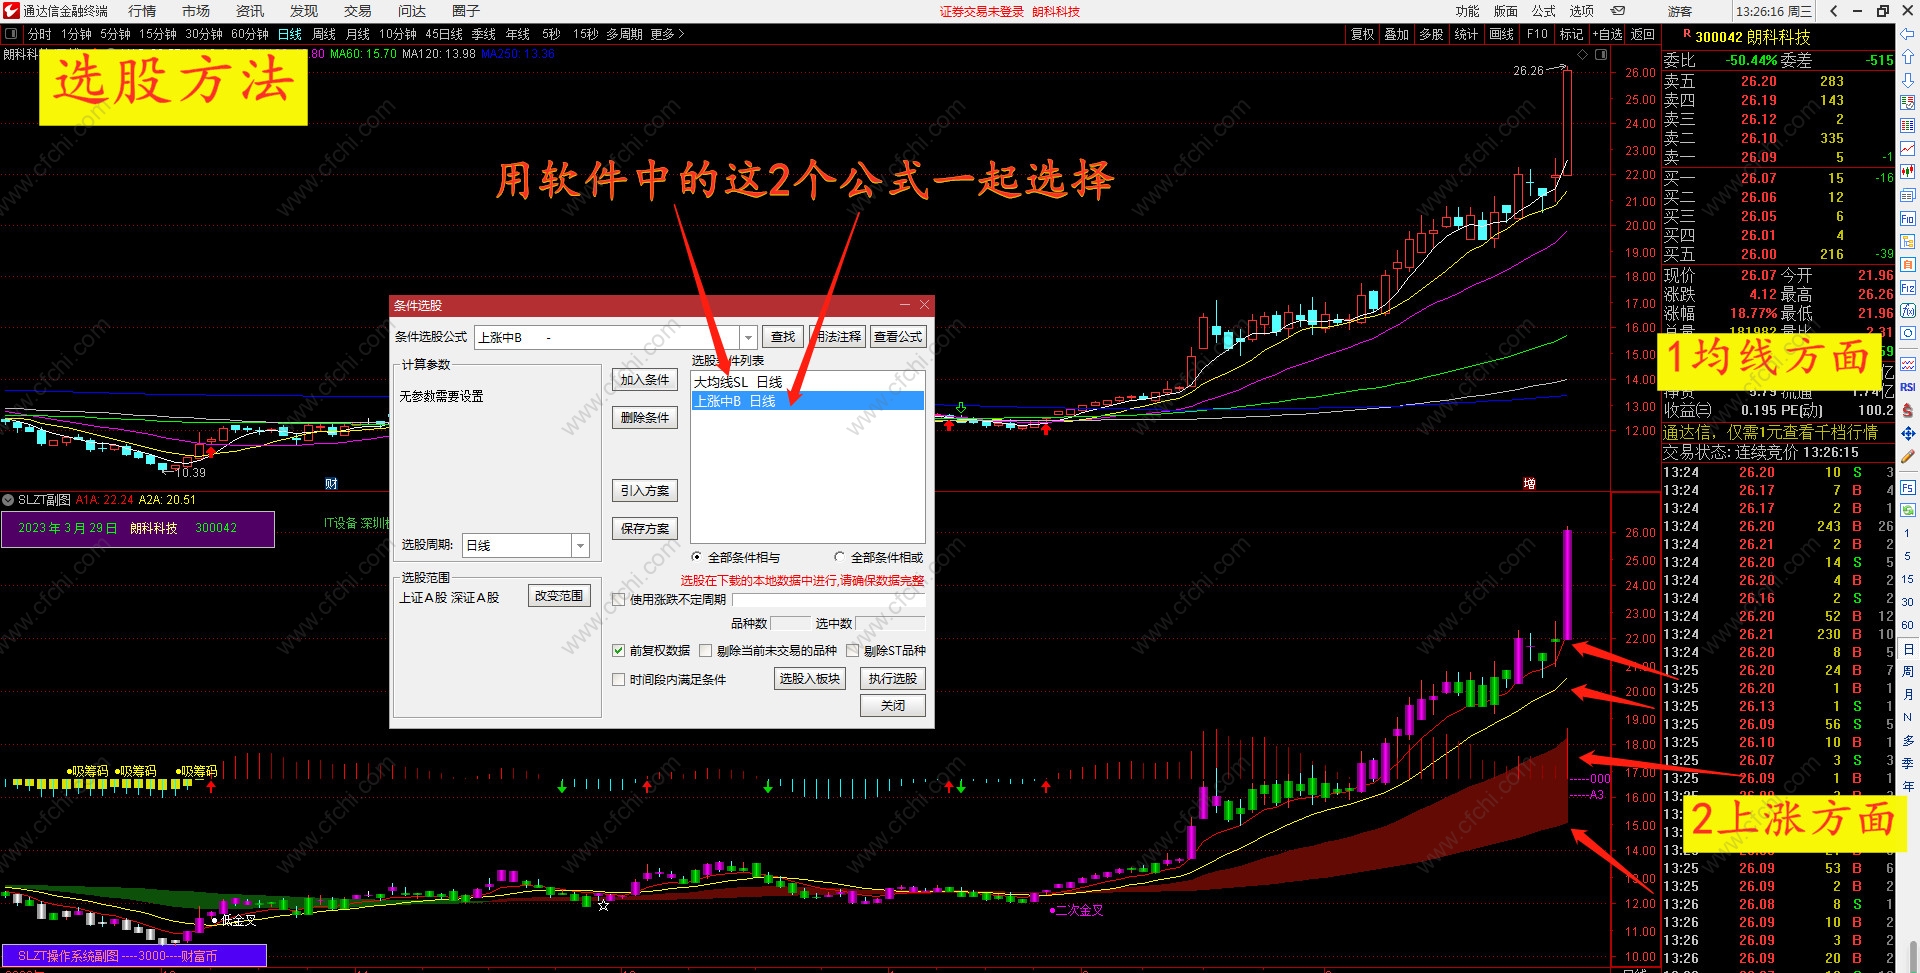Open the 资讯 menu
Viewport: 1920px width, 973px height.
pos(250,11)
